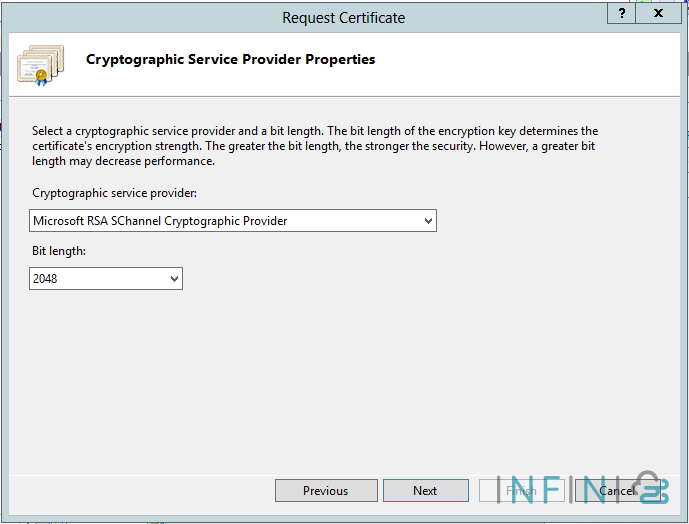Click the greyed-out Finish button
689x524 pixels.
pos(521,490)
